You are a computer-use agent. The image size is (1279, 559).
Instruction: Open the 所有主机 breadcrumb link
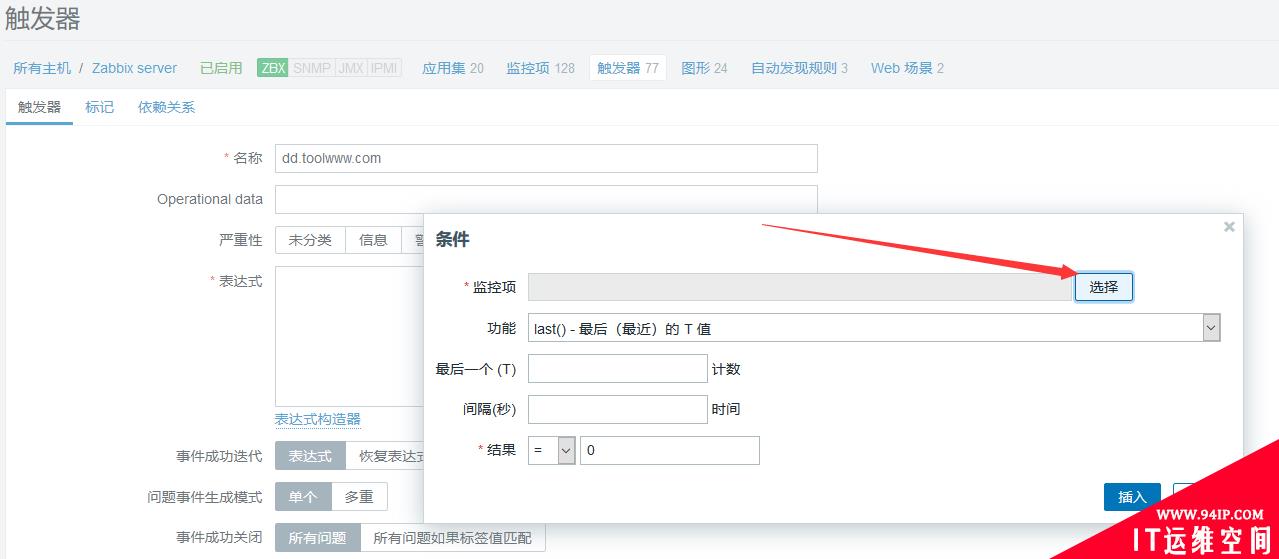(x=42, y=68)
